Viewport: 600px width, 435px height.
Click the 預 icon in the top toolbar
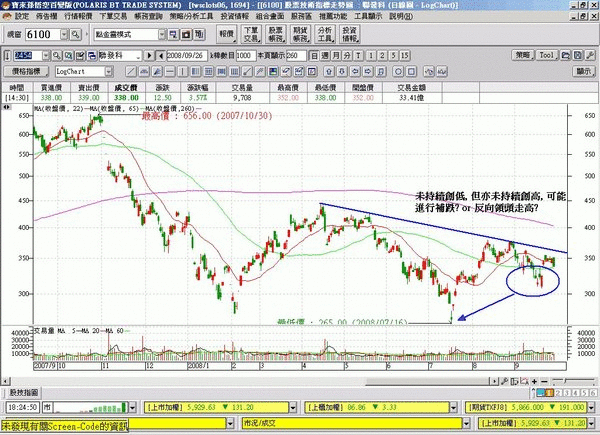click(199, 34)
